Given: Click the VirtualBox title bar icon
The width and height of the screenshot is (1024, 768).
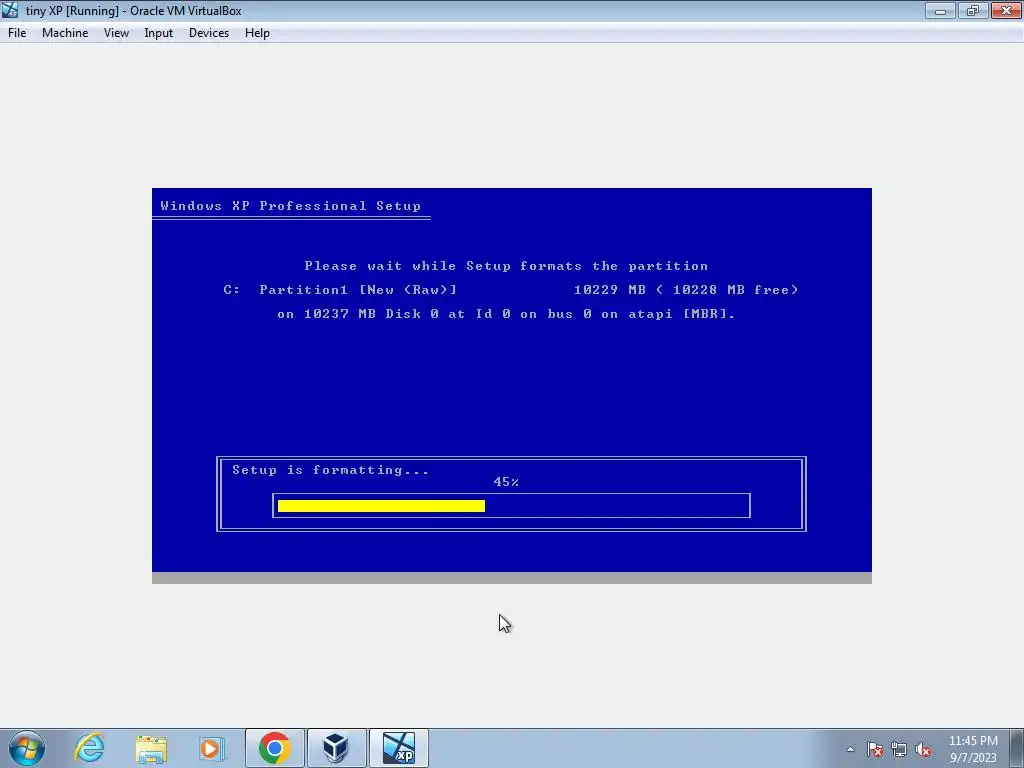Looking at the screenshot, I should click(x=10, y=10).
